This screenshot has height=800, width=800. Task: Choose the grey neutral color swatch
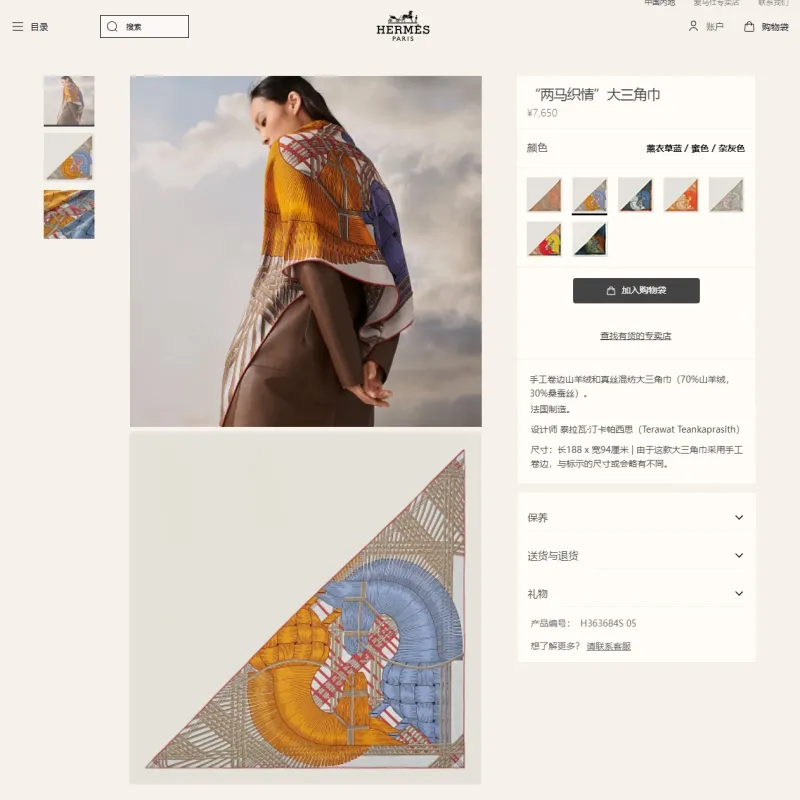point(726,194)
